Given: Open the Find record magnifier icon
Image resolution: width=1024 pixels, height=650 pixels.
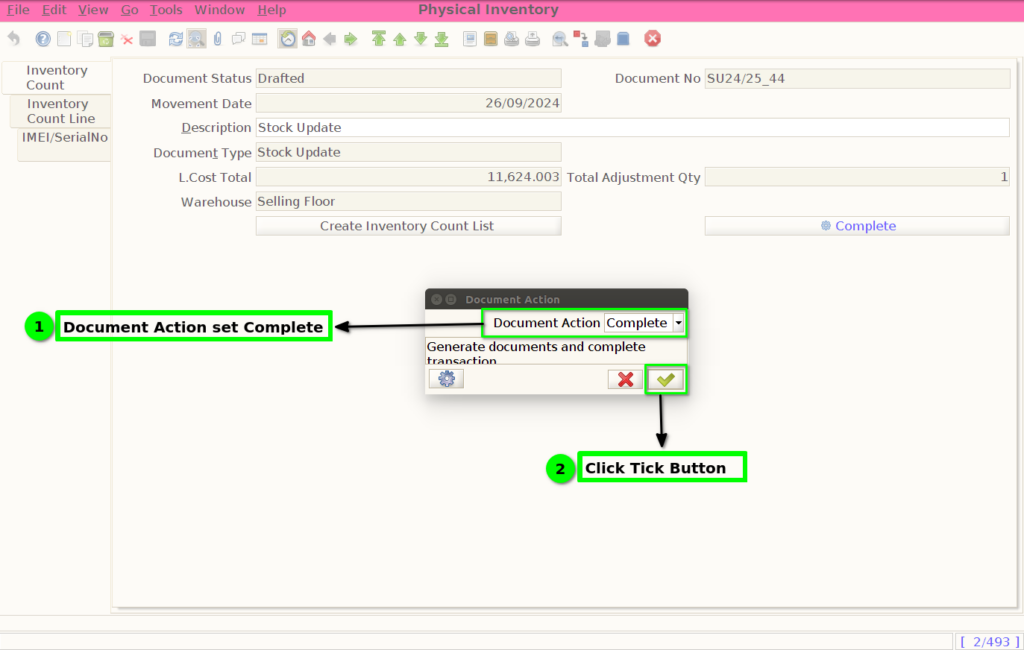Looking at the screenshot, I should click(197, 39).
